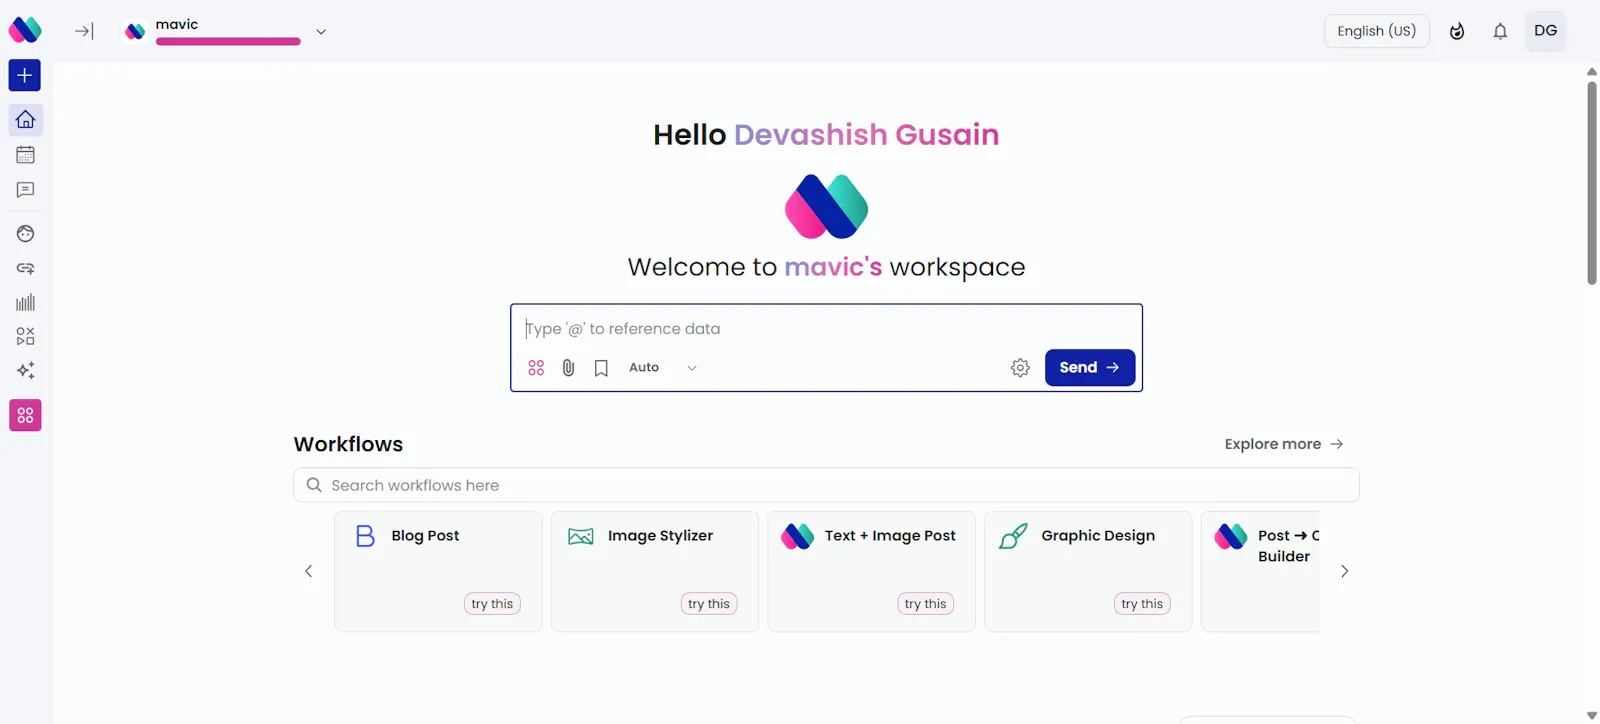1600x724 pixels.
Task: Click the Graphic Design card title
Action: click(1098, 536)
